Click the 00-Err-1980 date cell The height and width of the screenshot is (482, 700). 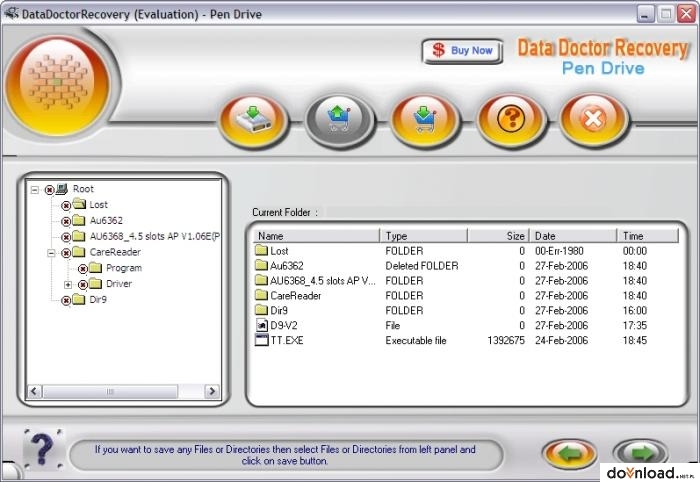pos(559,251)
